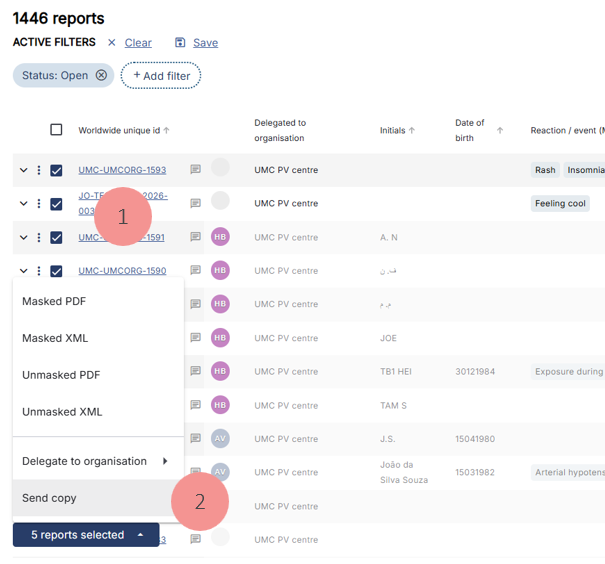Open comment icon for UMC-UMCORG-1593 row
The width and height of the screenshot is (605, 564).
click(x=196, y=170)
